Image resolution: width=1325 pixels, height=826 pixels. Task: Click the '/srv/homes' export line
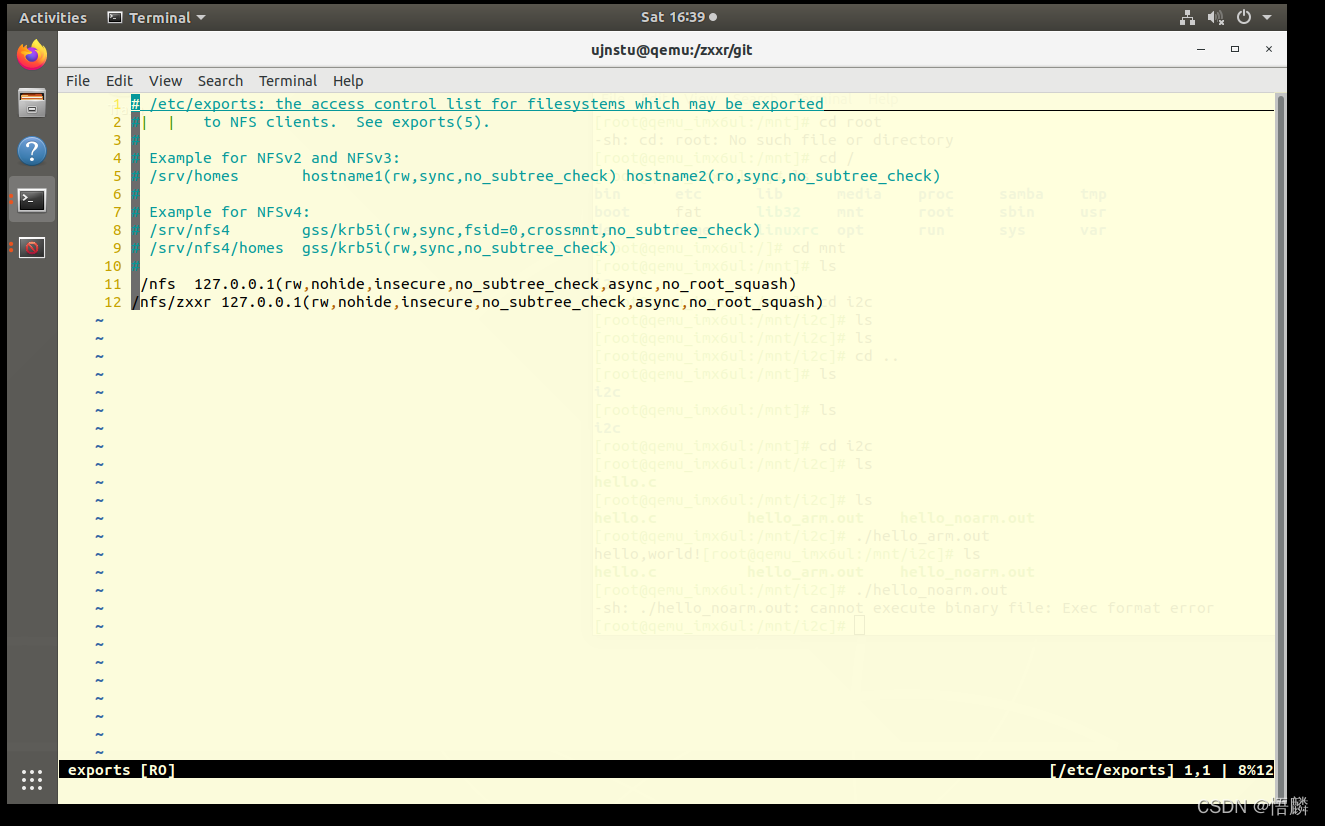tap(545, 176)
